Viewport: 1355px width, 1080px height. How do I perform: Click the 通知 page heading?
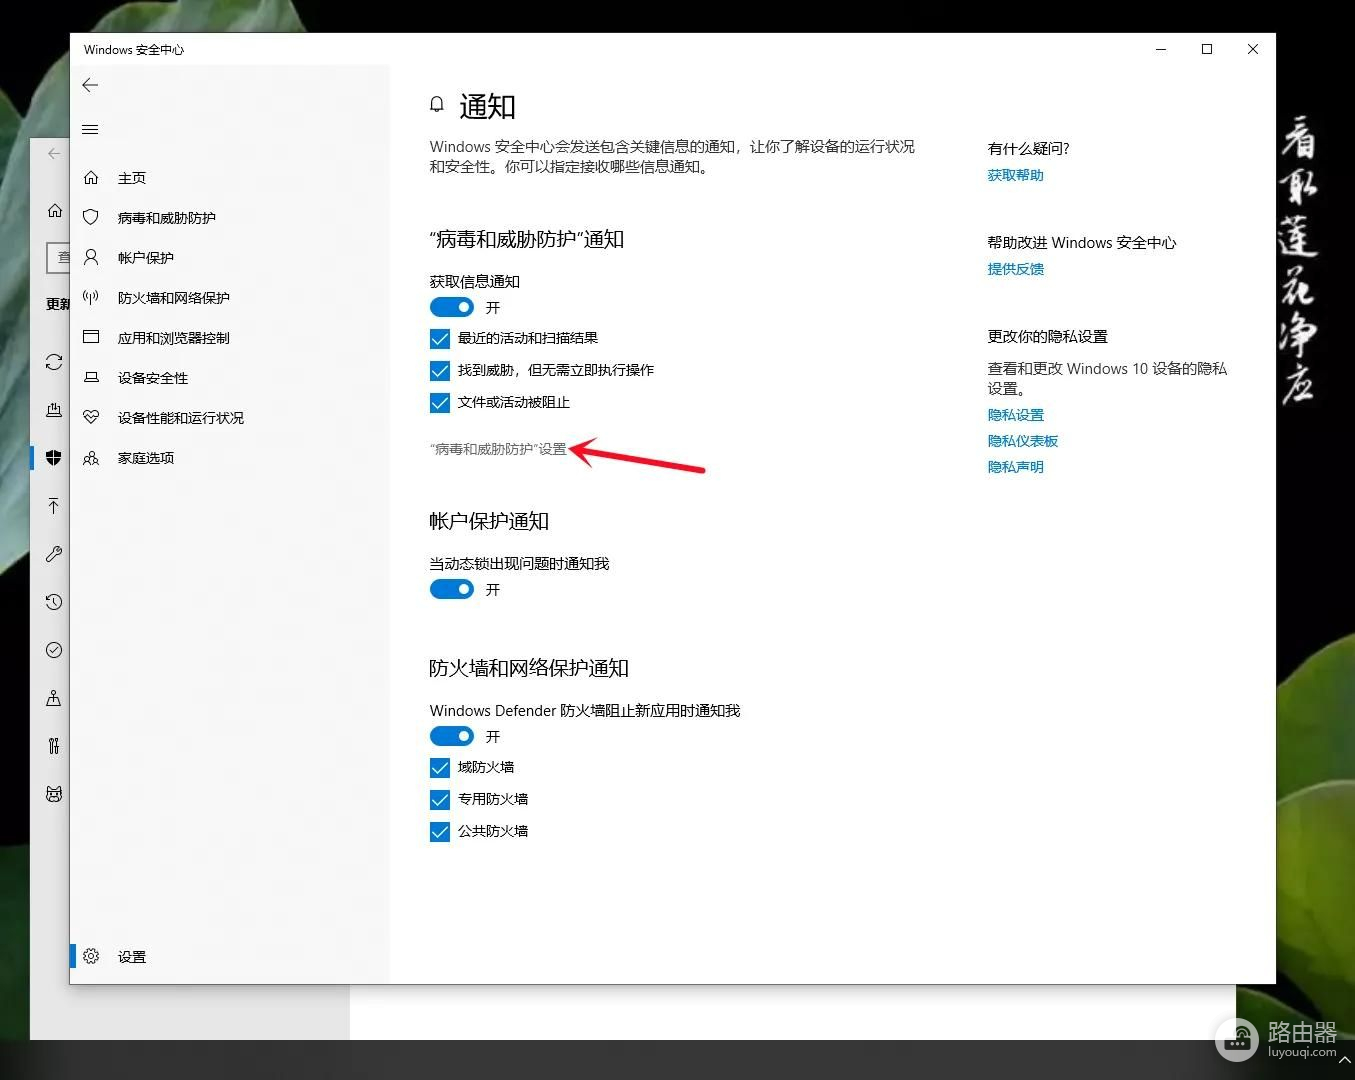[487, 106]
